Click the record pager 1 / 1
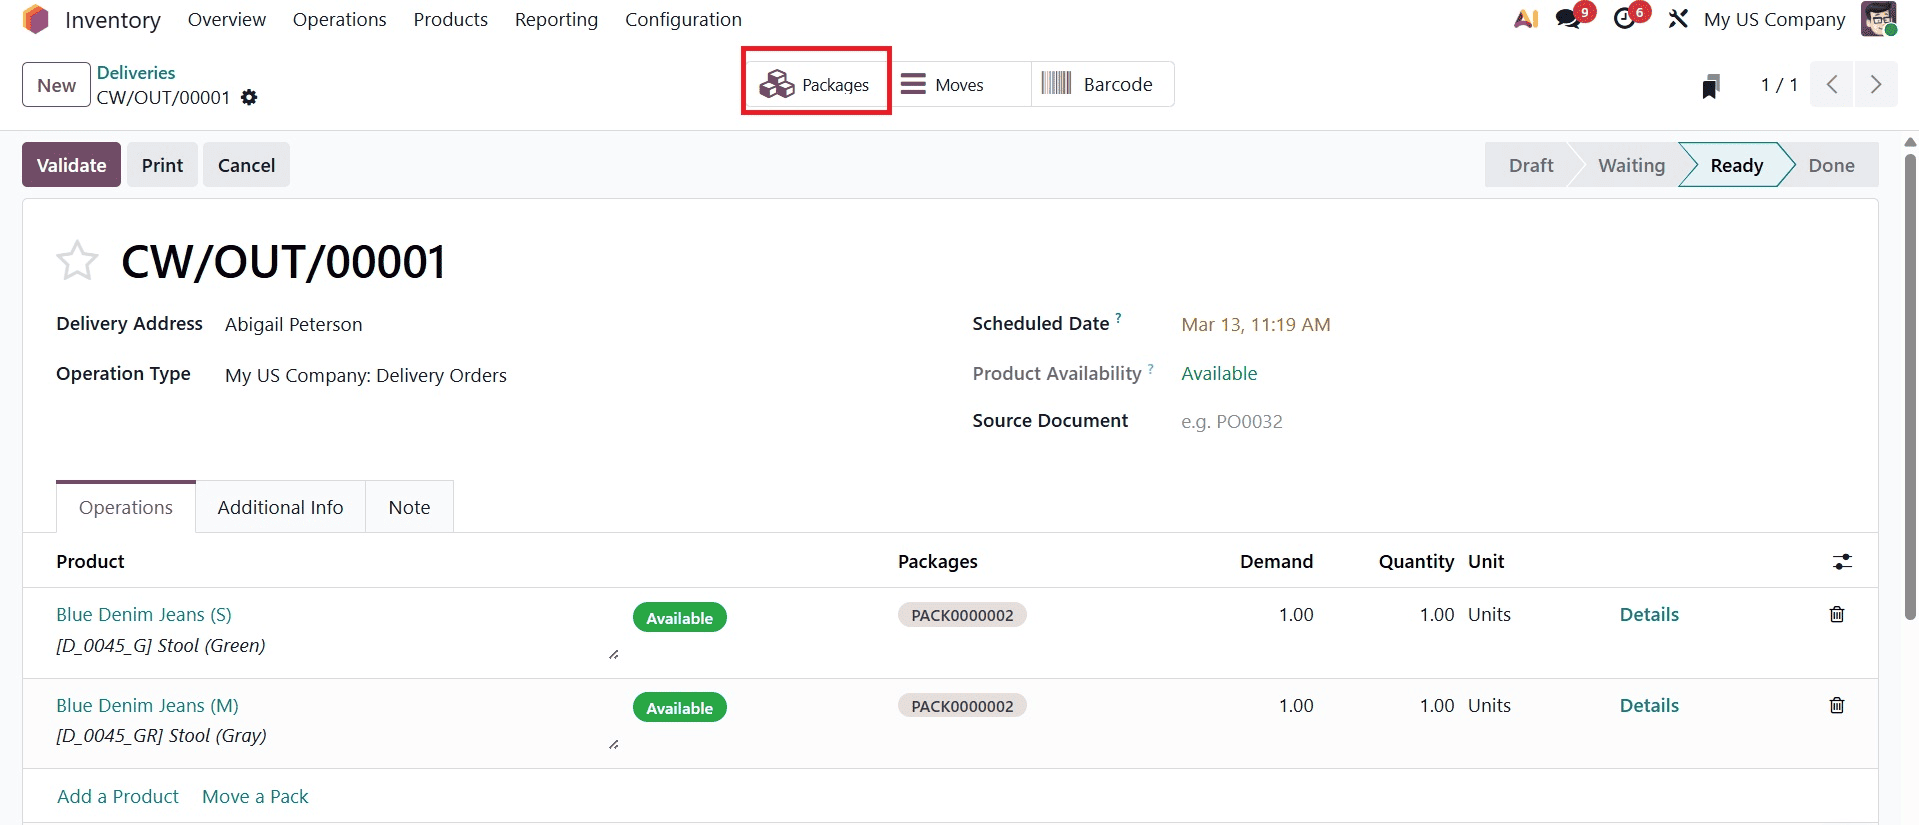1919x825 pixels. point(1779,85)
